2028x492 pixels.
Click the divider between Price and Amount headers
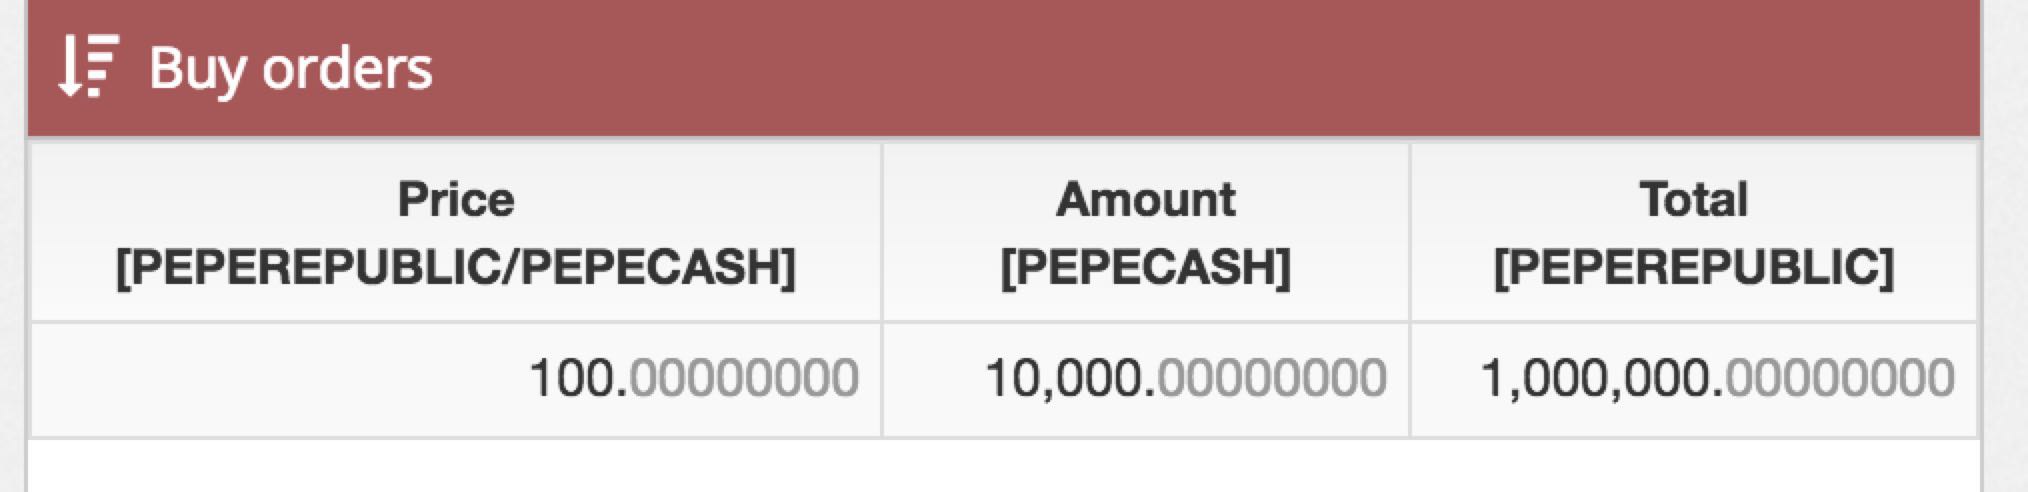pyautogui.click(x=881, y=232)
